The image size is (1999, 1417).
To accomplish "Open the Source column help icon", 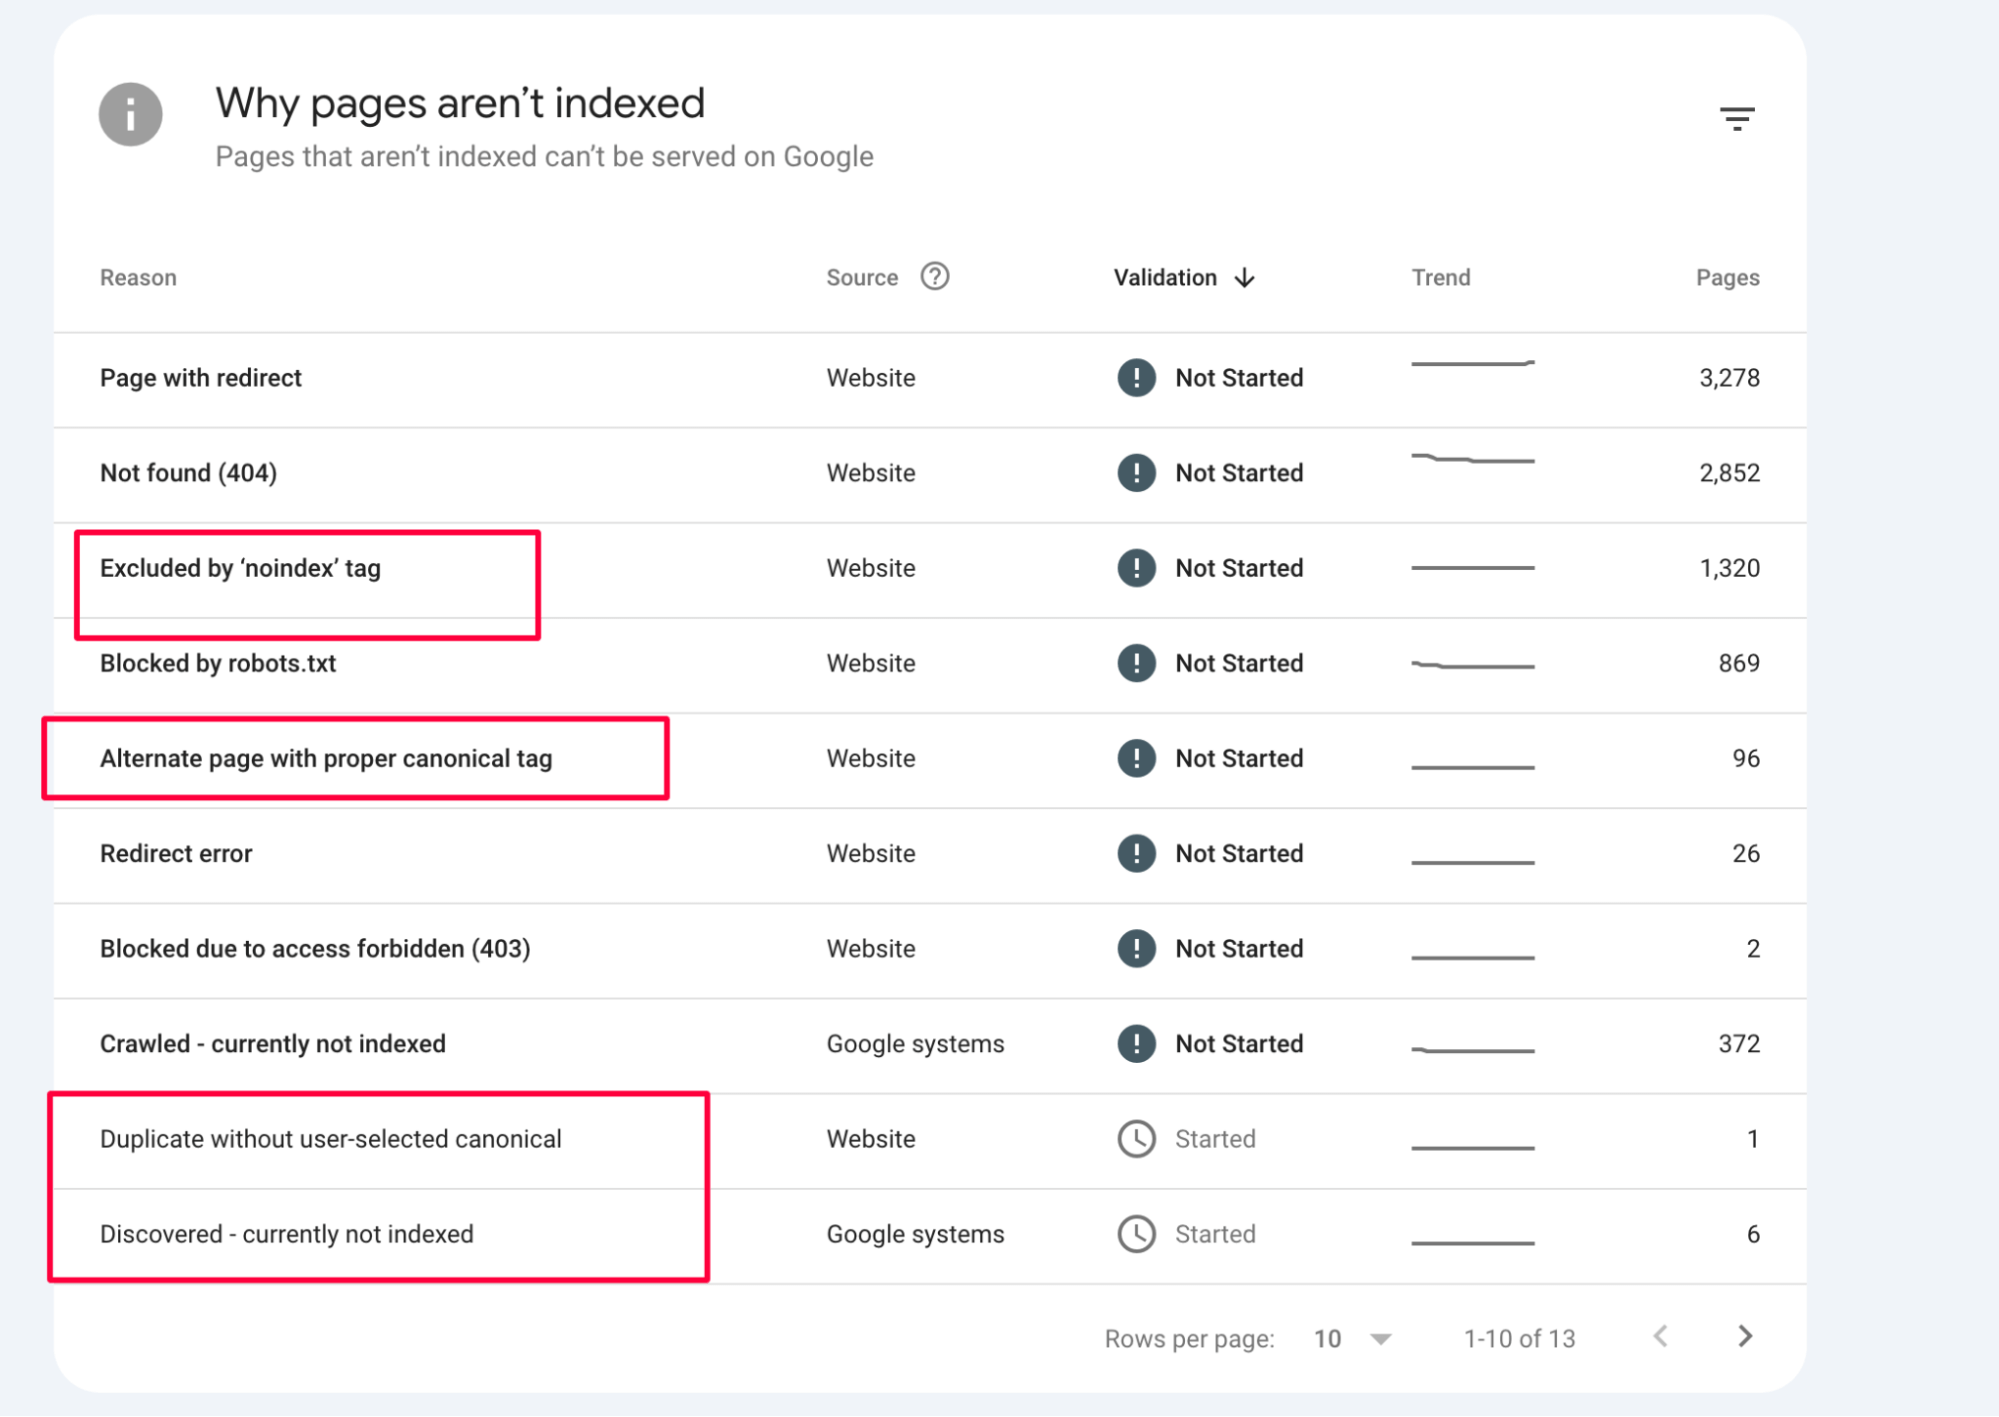I will point(935,276).
